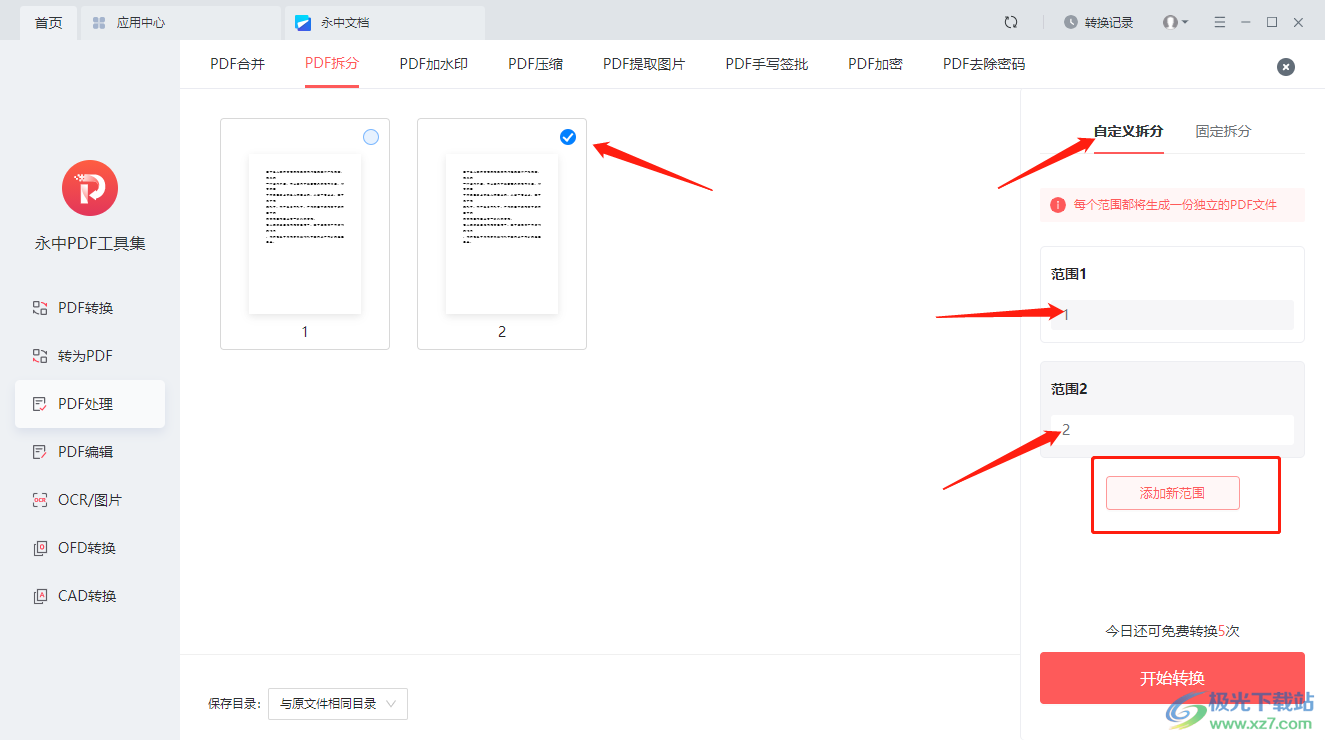Open the PDF去除密码 tab
The height and width of the screenshot is (740, 1325).
tap(984, 64)
